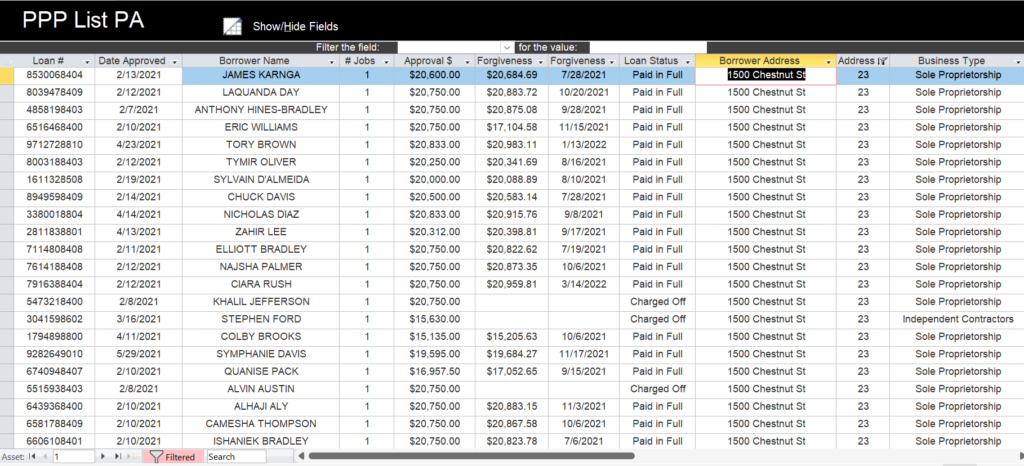This screenshot has width=1024, height=466.
Task: Click the Show/Hide Fields icon
Action: pyautogui.click(x=232, y=26)
